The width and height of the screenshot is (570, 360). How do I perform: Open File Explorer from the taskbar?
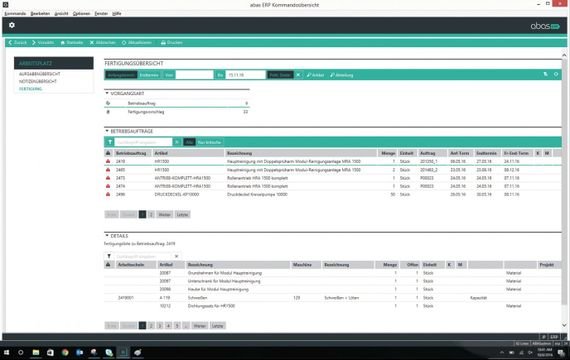36,352
